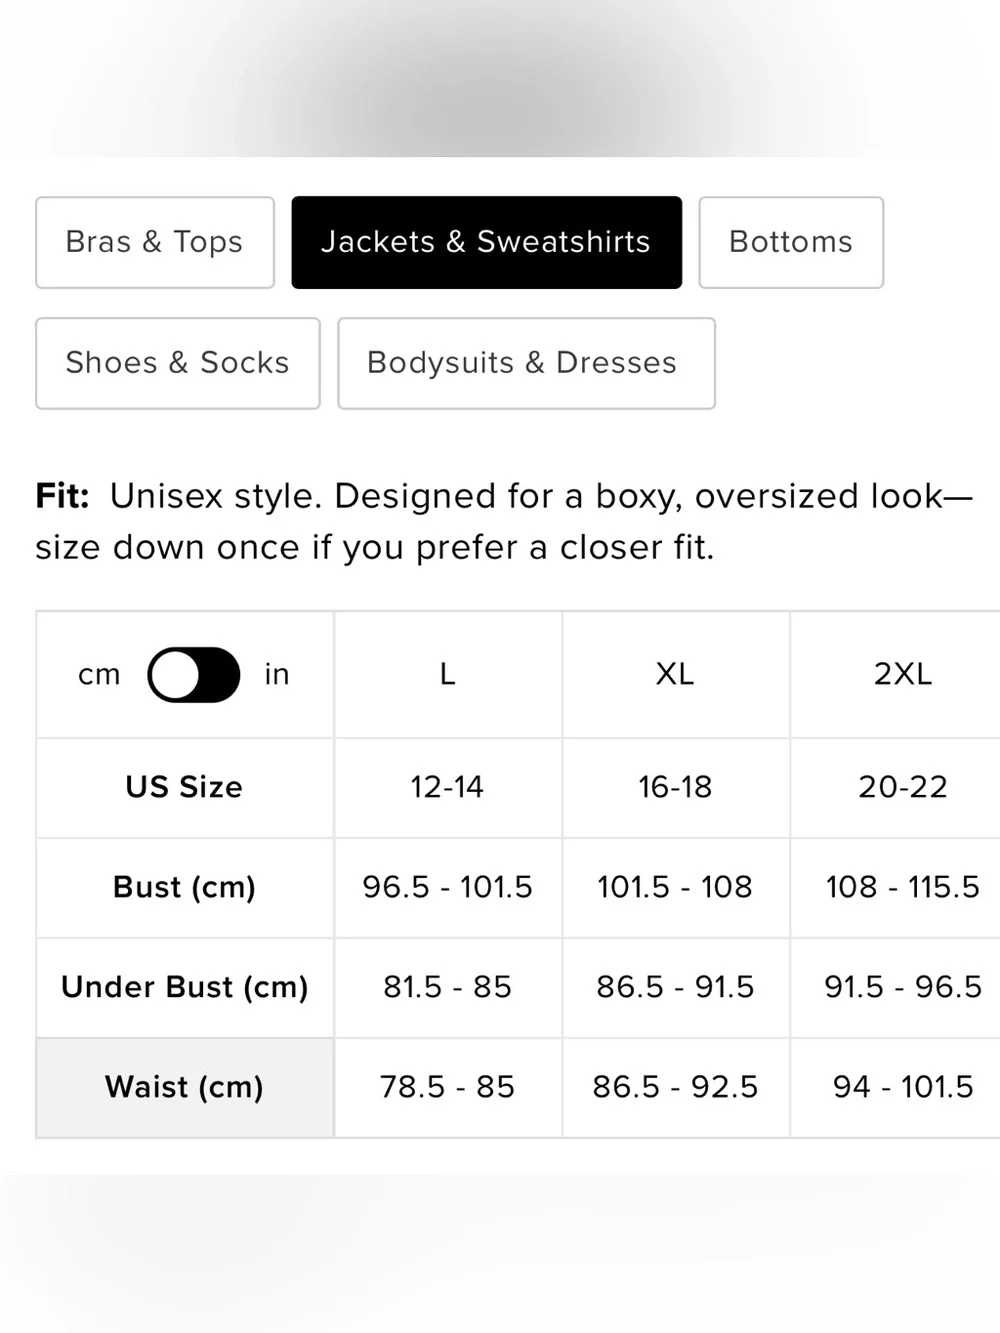Toggle the cm/in unit switch
1000x1333 pixels.
point(193,675)
